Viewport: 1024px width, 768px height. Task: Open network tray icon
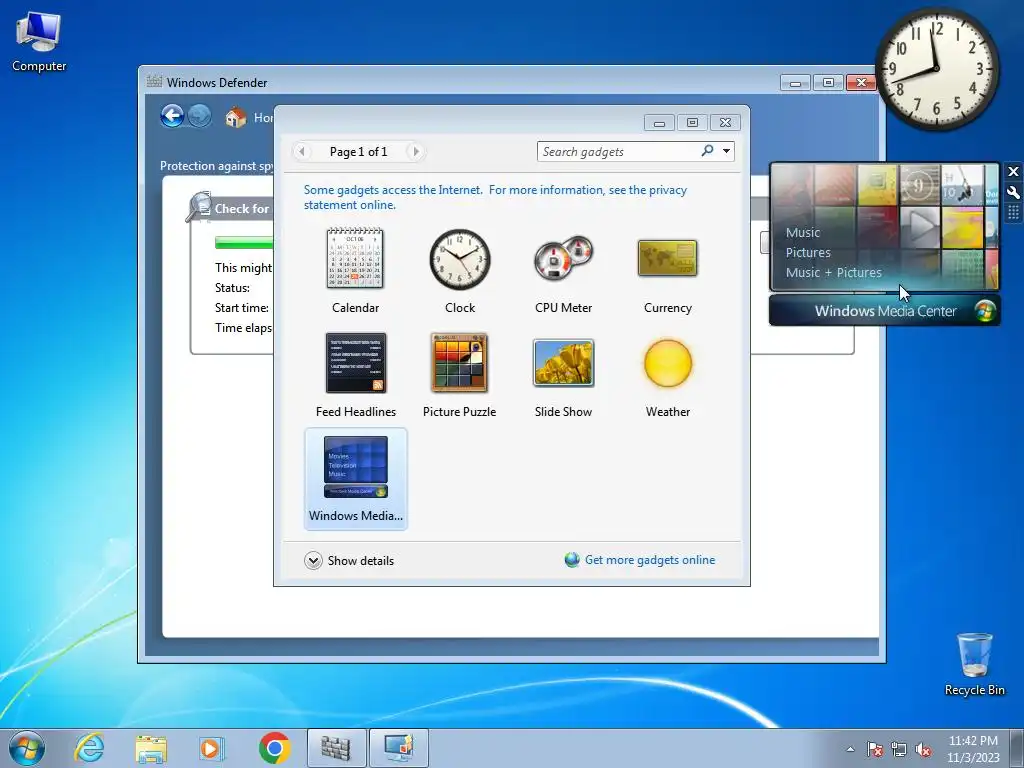(x=899, y=749)
